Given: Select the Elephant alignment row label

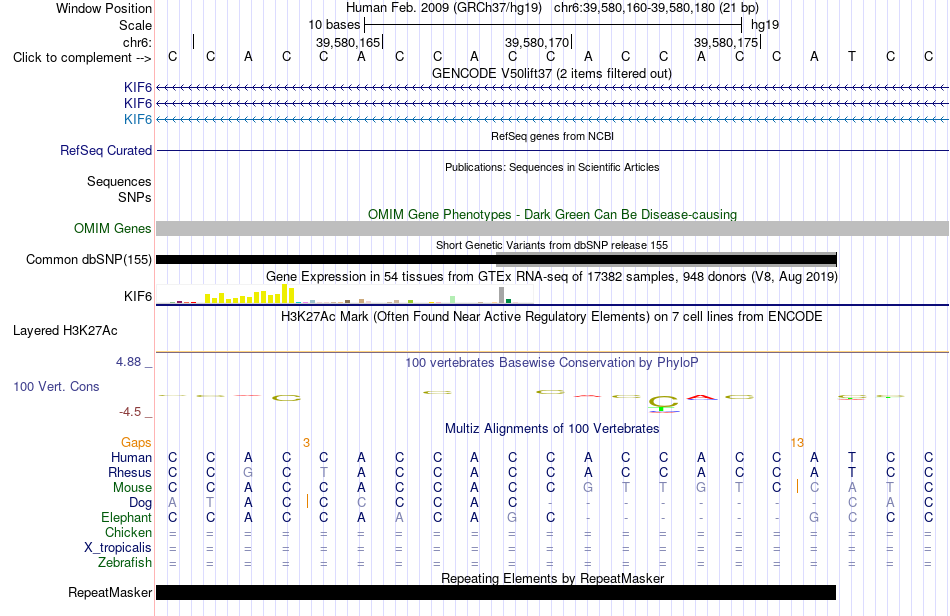Looking at the screenshot, I should click(x=126, y=518).
